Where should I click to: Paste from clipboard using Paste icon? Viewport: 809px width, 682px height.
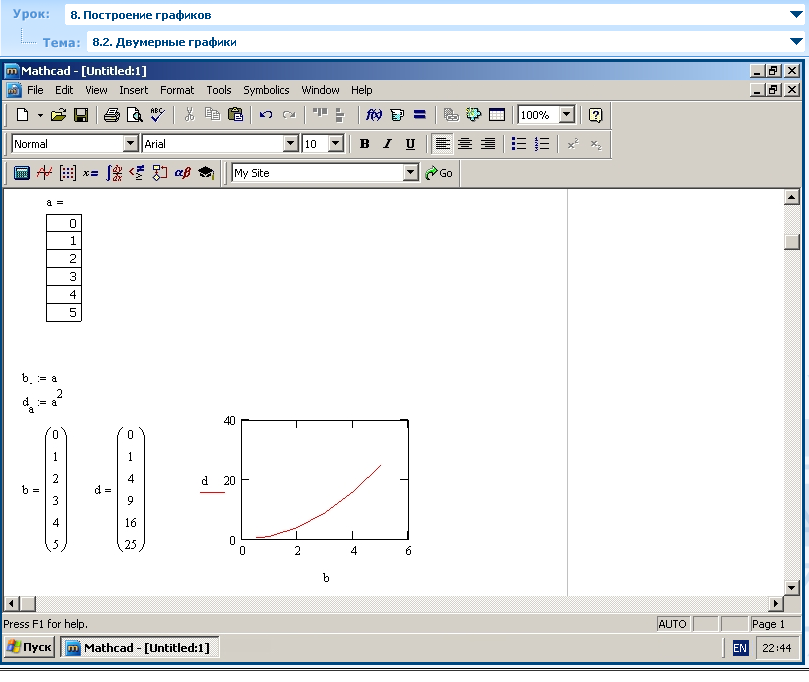tap(235, 115)
